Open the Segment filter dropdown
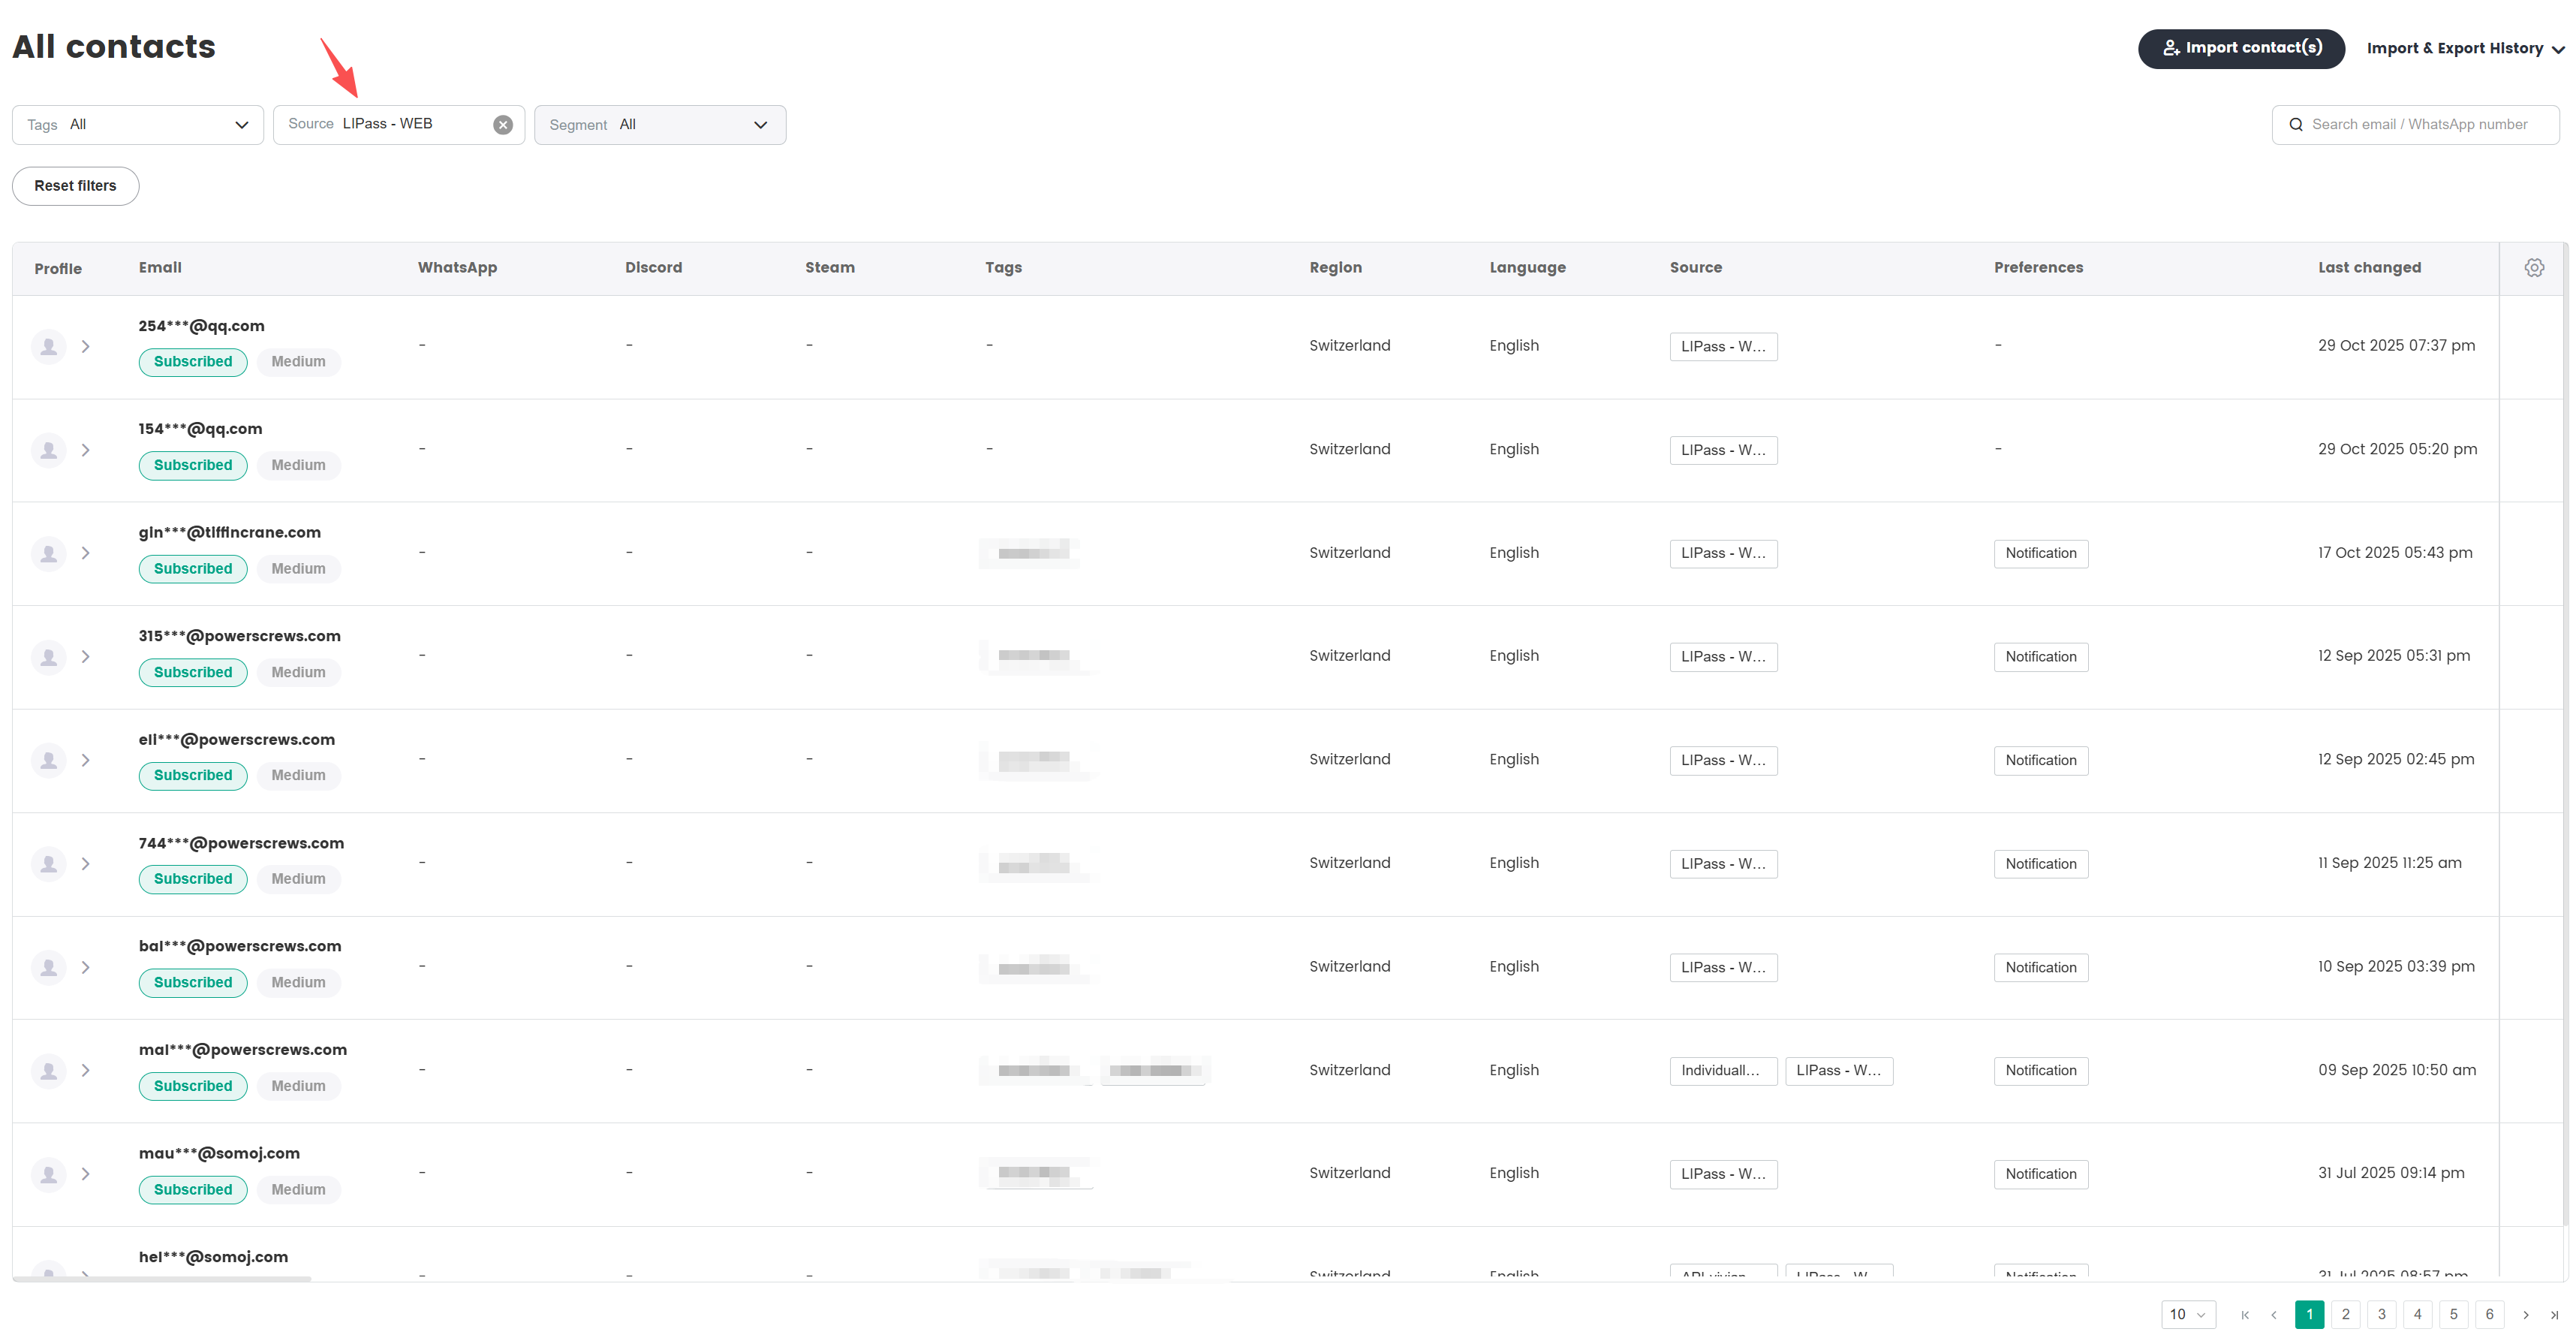 (660, 124)
